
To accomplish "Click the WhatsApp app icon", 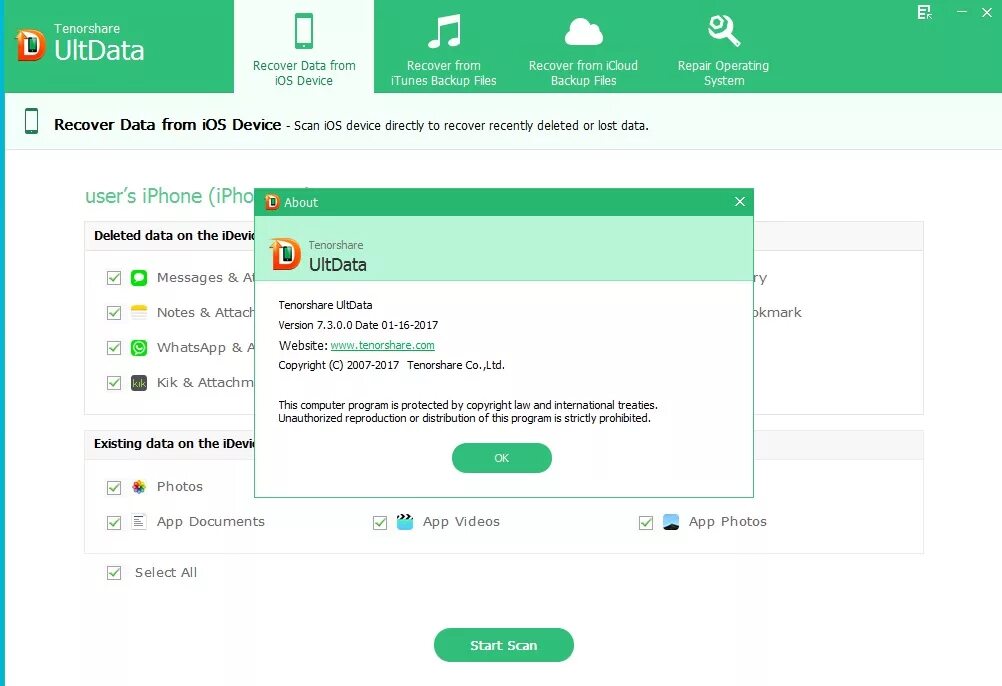I will pyautogui.click(x=139, y=347).
